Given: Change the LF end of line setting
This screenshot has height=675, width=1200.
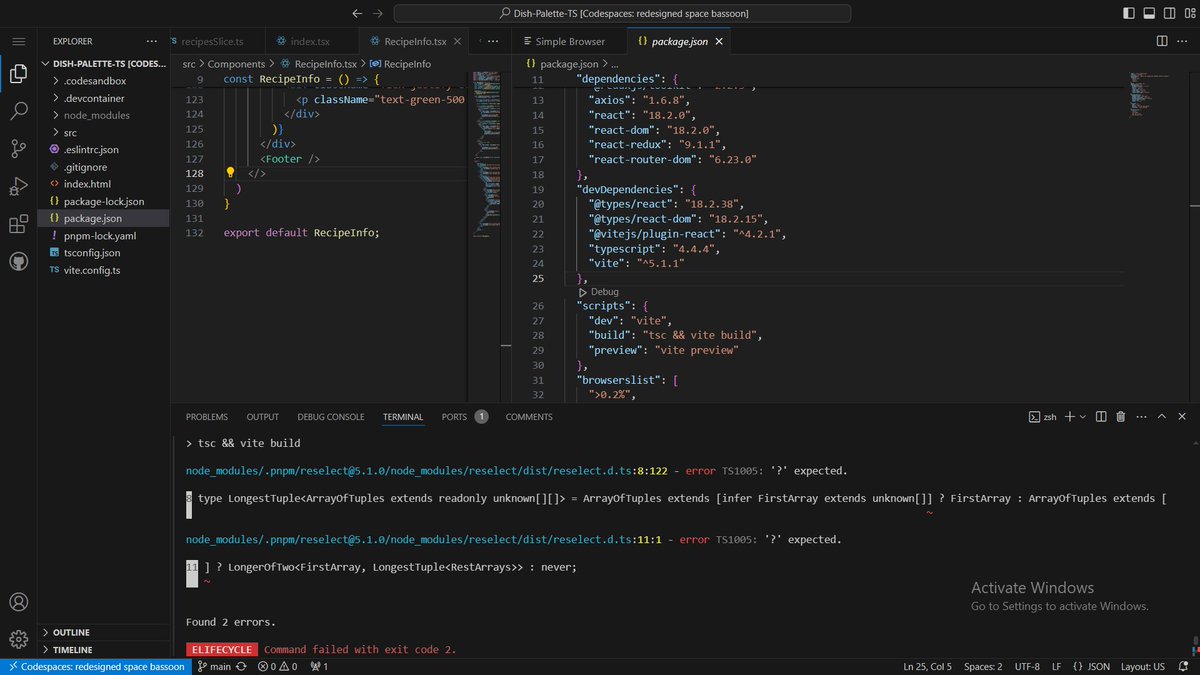Looking at the screenshot, I should click(x=1058, y=666).
